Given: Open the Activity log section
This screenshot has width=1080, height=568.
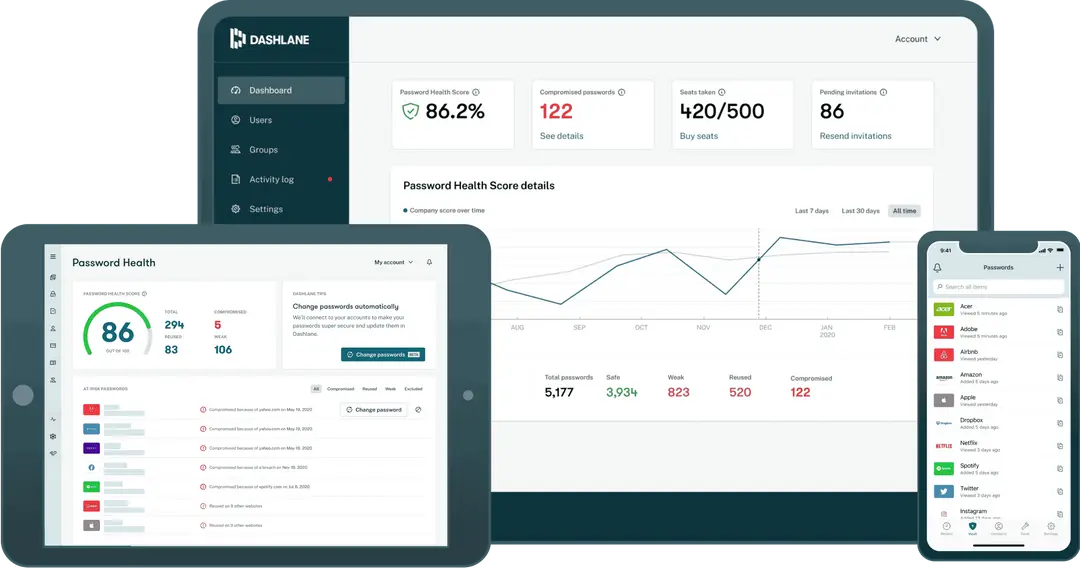Looking at the screenshot, I should (x=281, y=179).
